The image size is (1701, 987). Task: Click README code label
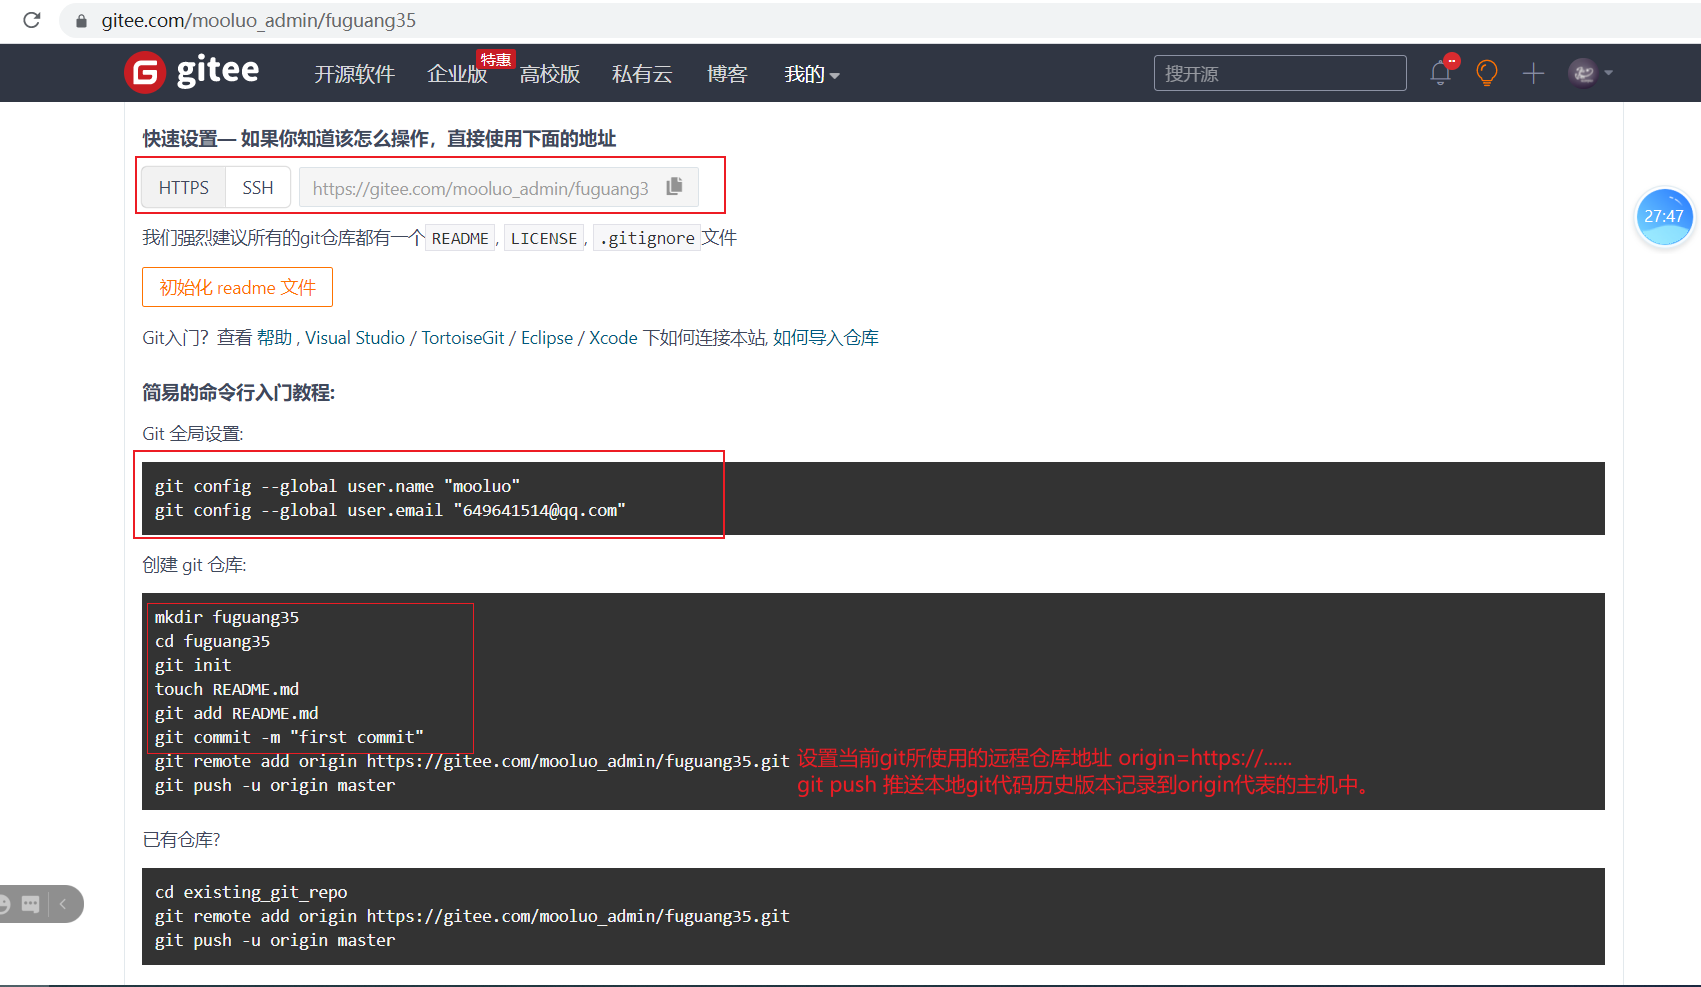coord(460,238)
